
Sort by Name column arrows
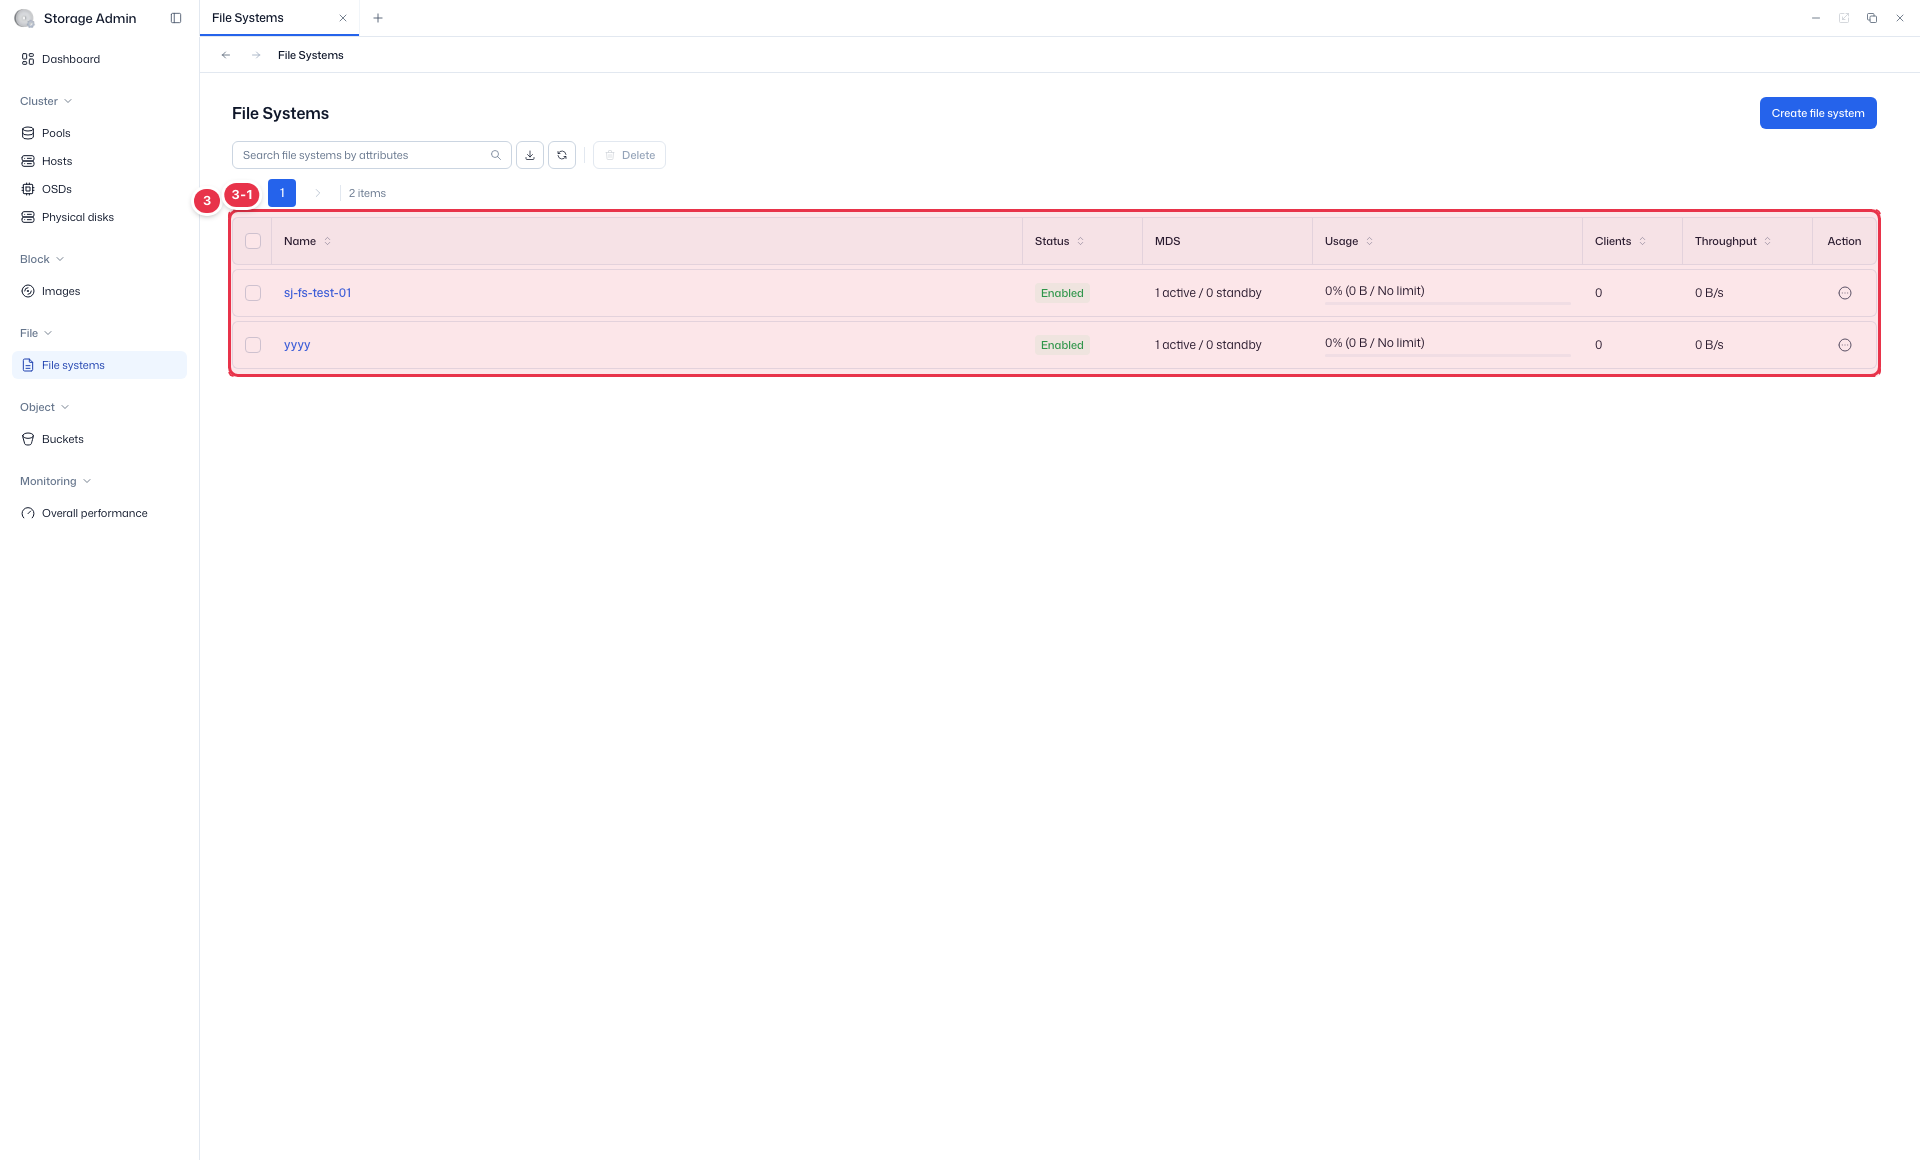(327, 241)
